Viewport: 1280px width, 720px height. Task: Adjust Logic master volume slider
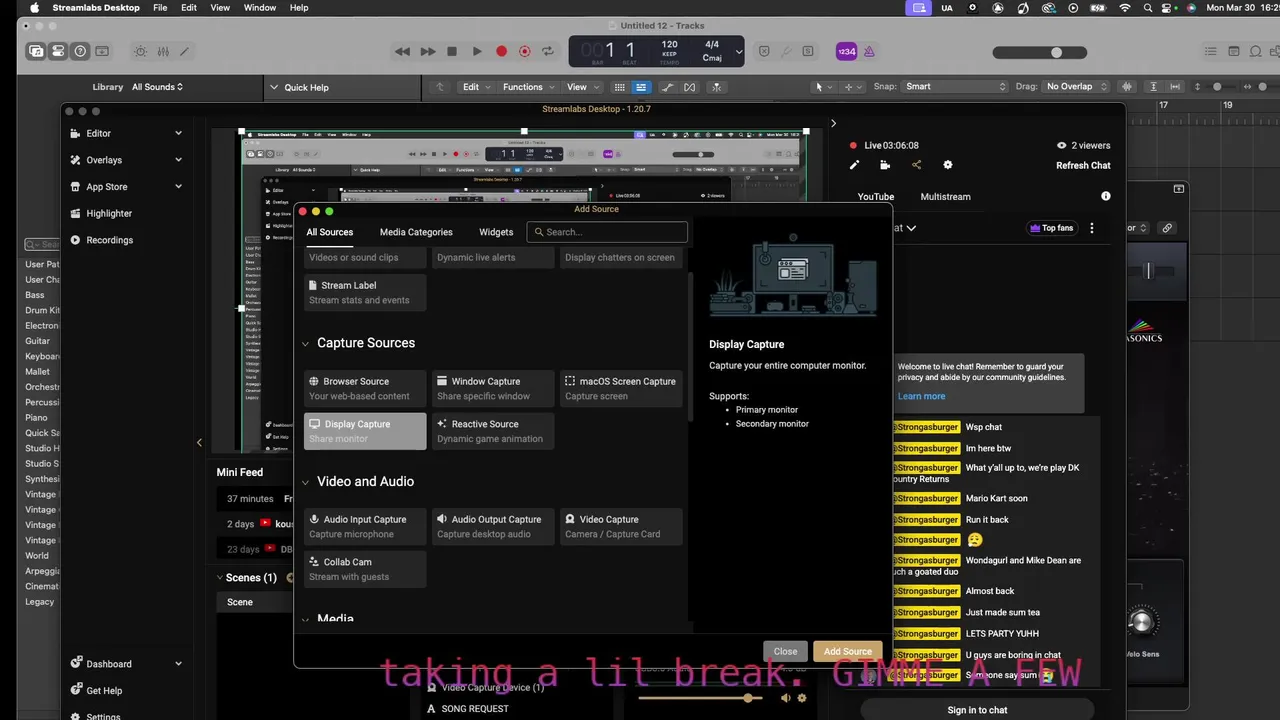(x=1040, y=52)
